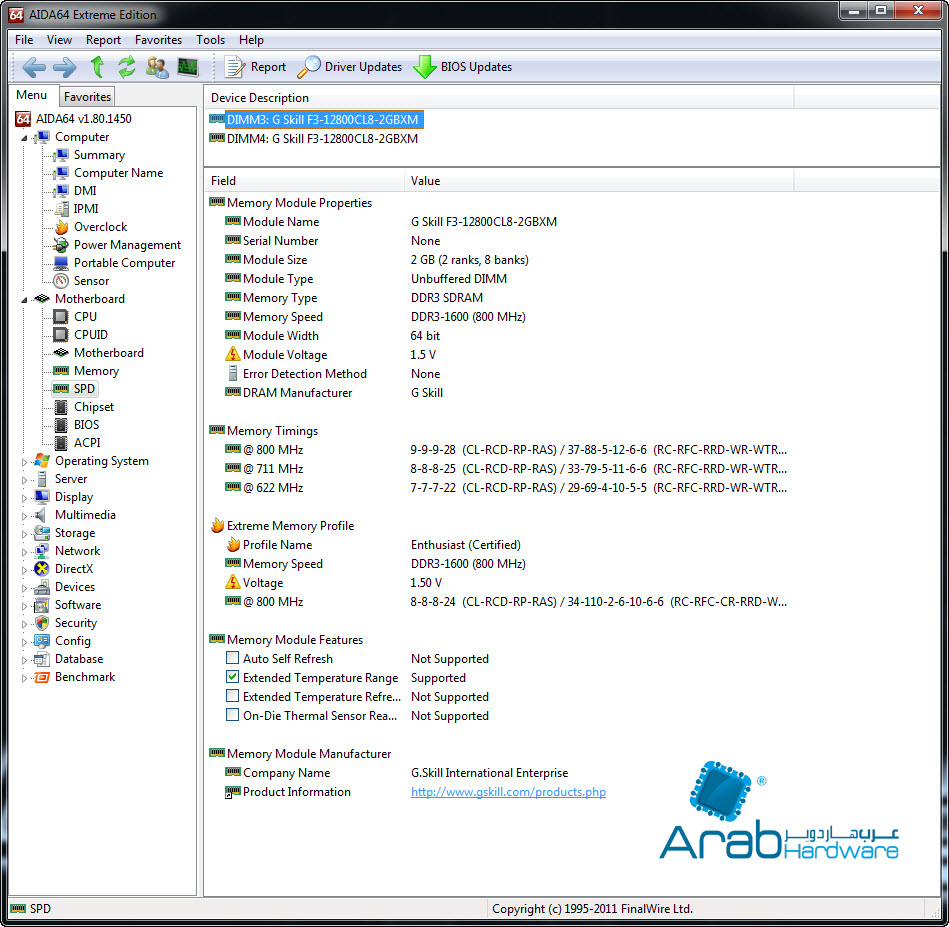Screen dimensions: 949x927
Task: Select the Memory item under Motherboard
Action: point(96,371)
